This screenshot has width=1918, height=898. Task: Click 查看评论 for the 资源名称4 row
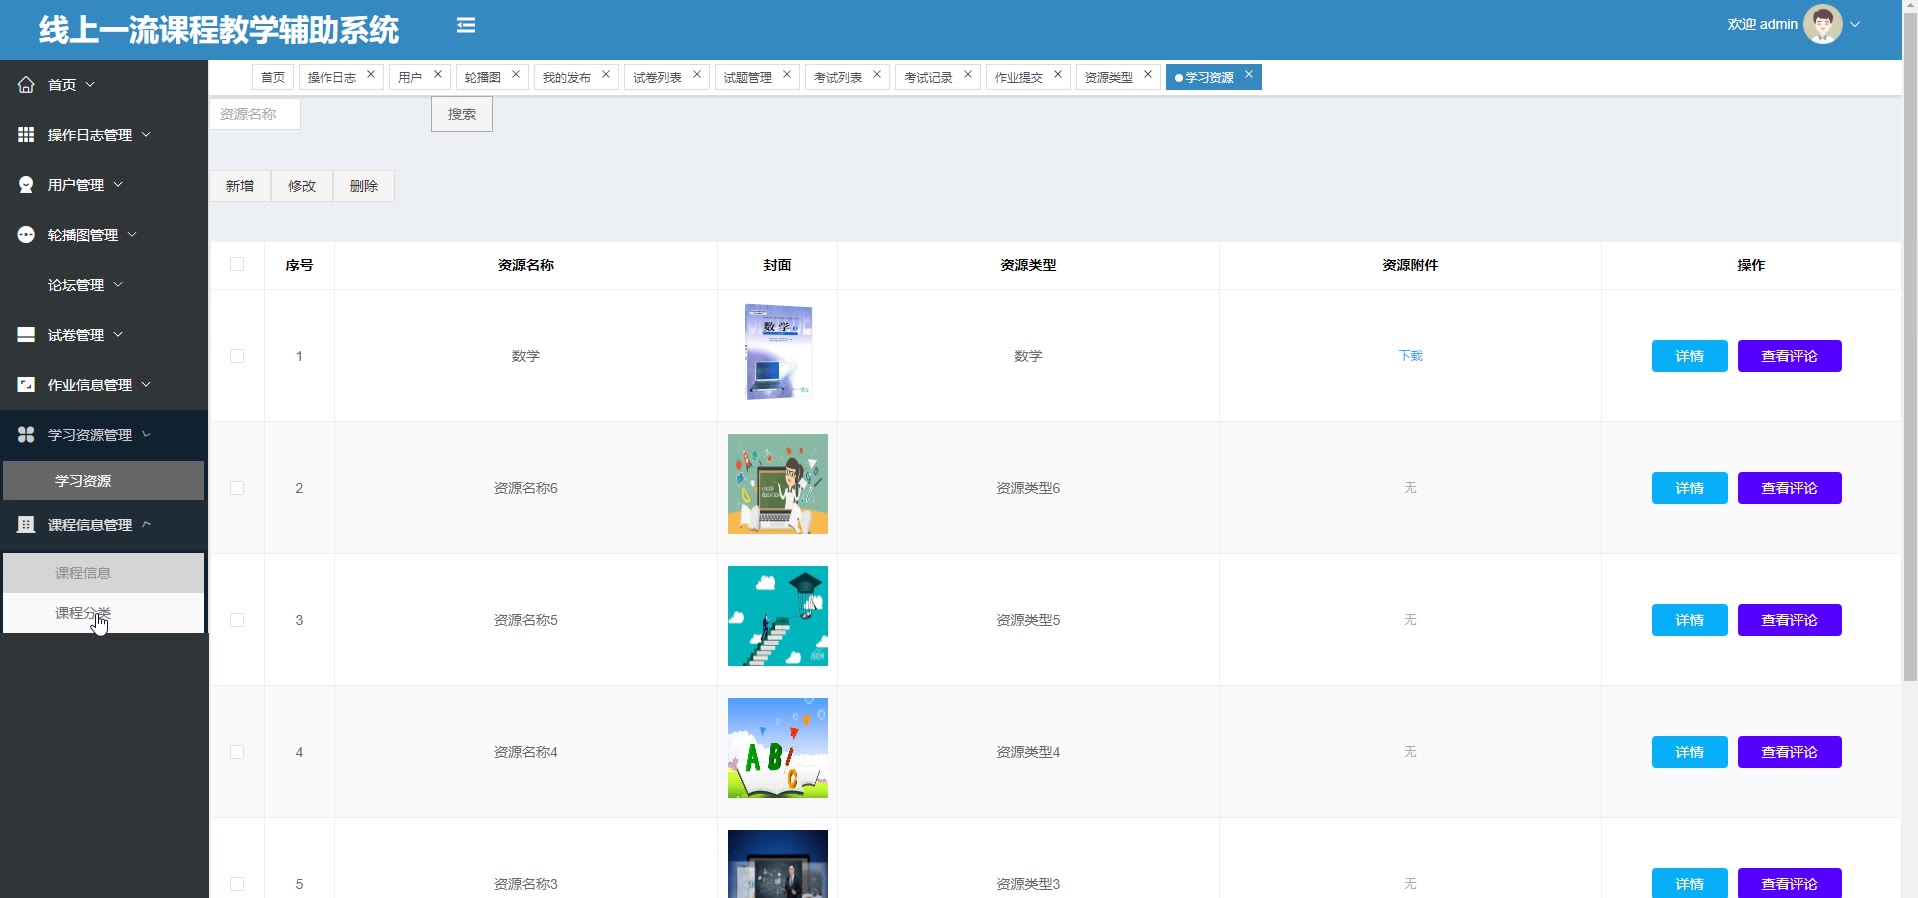pos(1790,752)
